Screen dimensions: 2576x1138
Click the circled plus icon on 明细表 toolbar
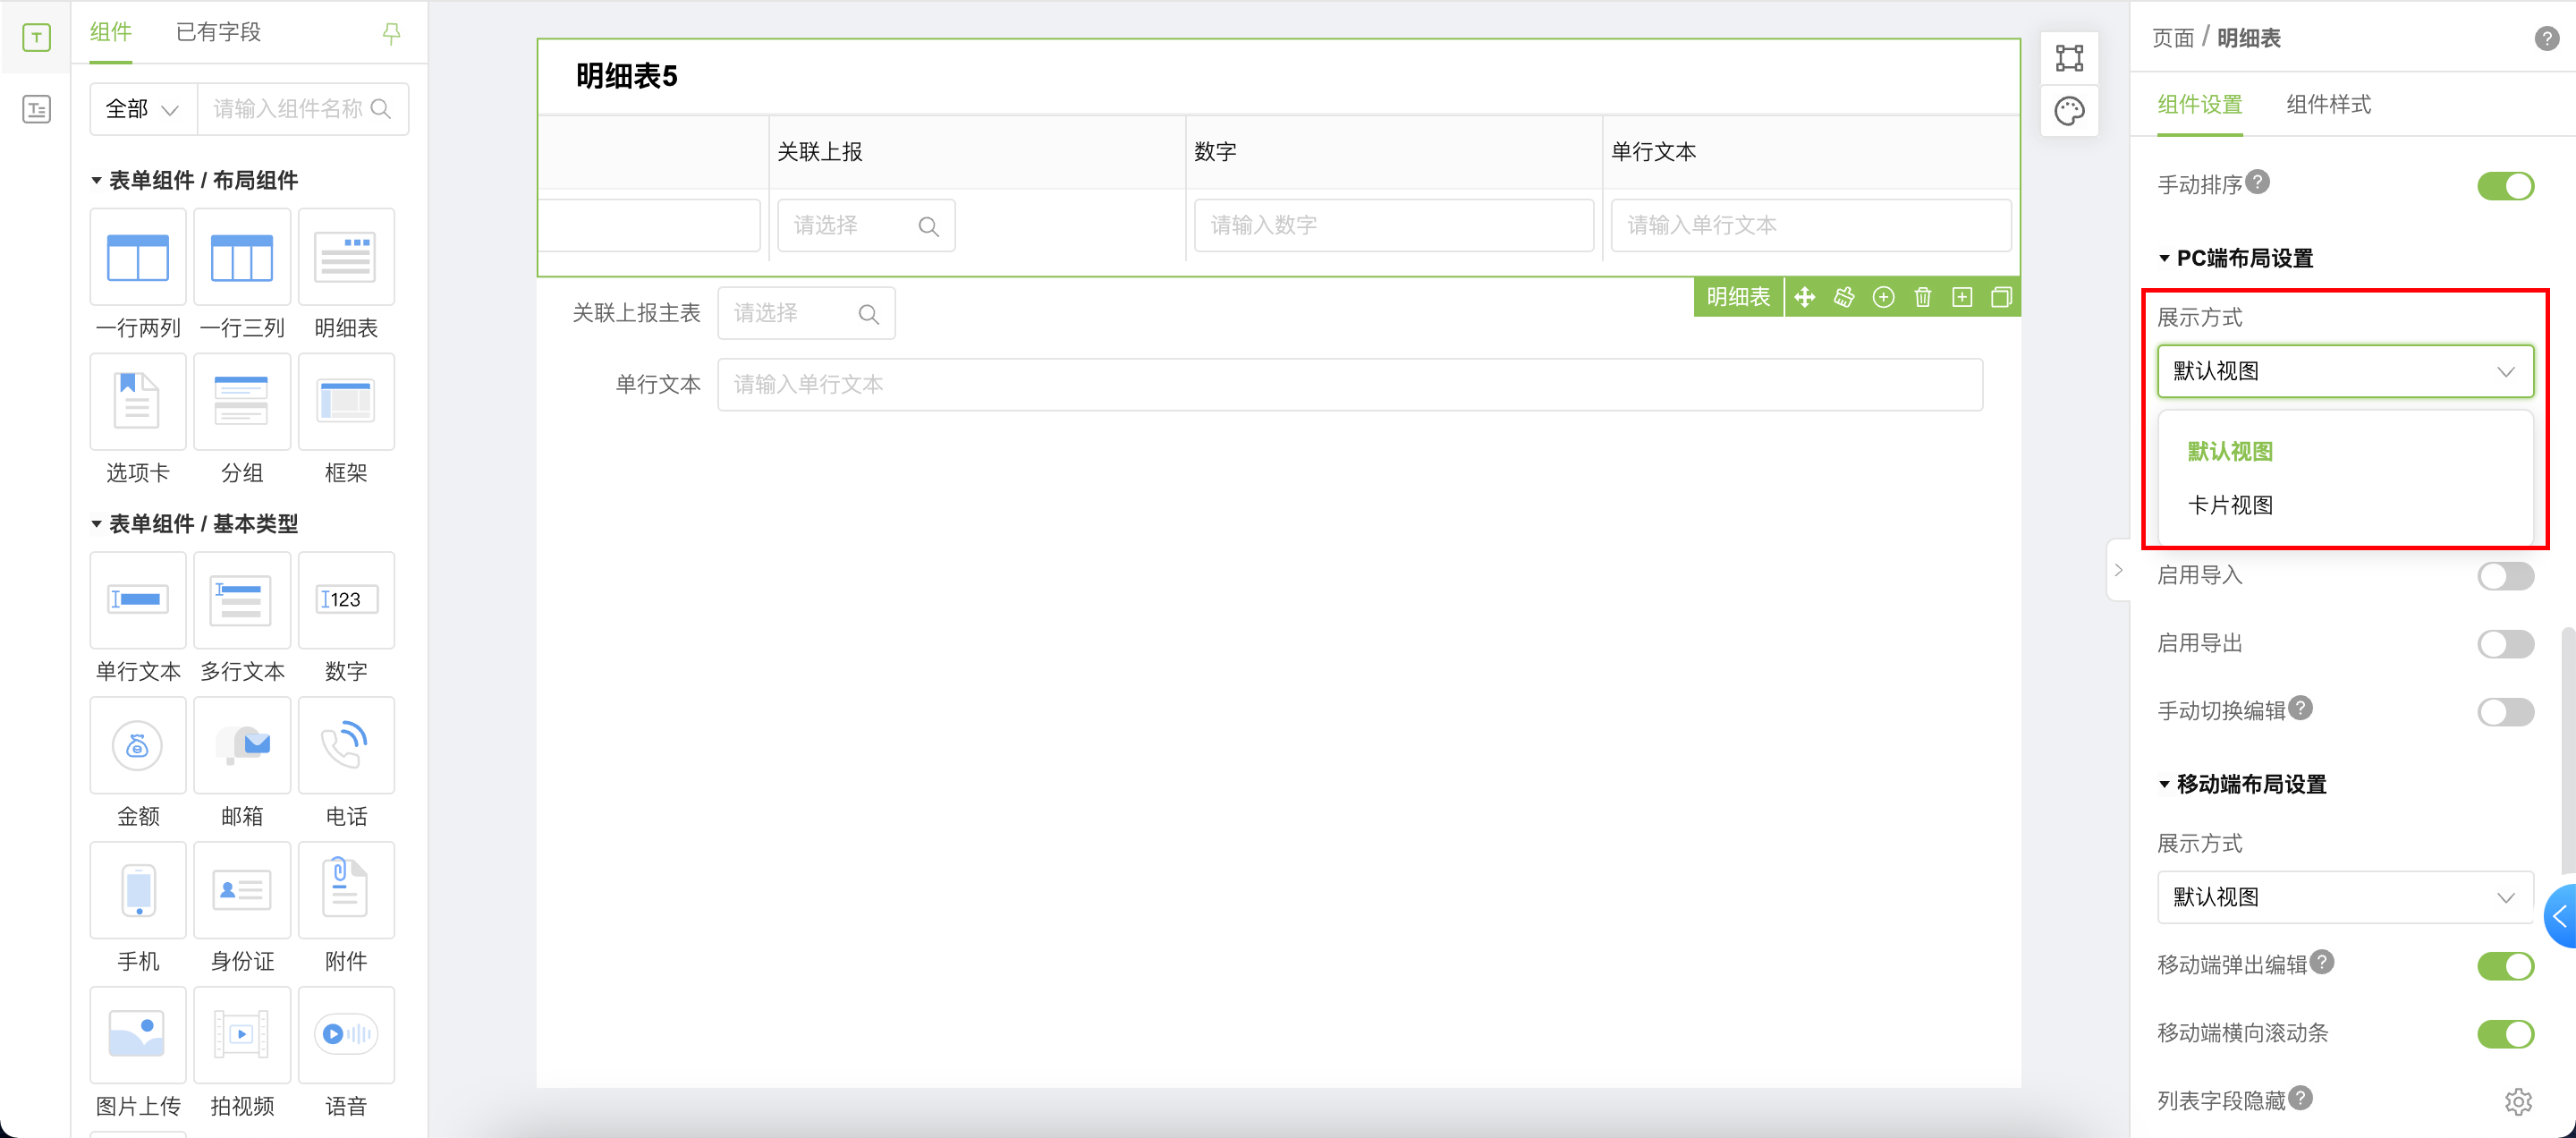(1883, 297)
